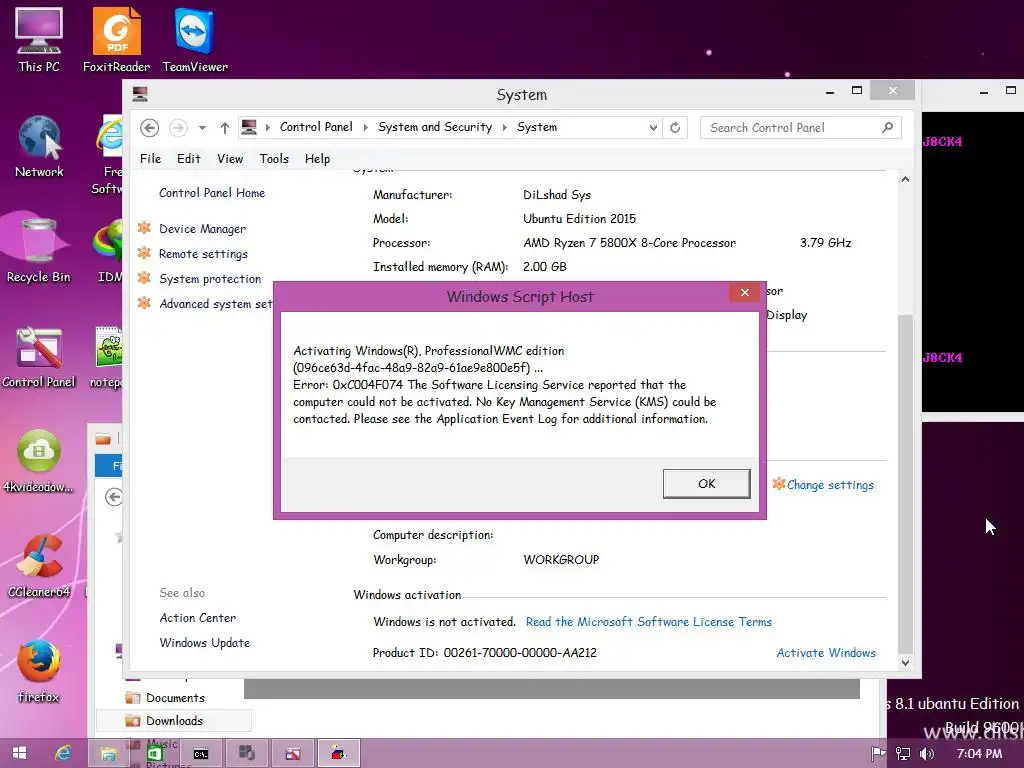The width and height of the screenshot is (1024, 768).
Task: Open System protection link
Action: coord(210,279)
